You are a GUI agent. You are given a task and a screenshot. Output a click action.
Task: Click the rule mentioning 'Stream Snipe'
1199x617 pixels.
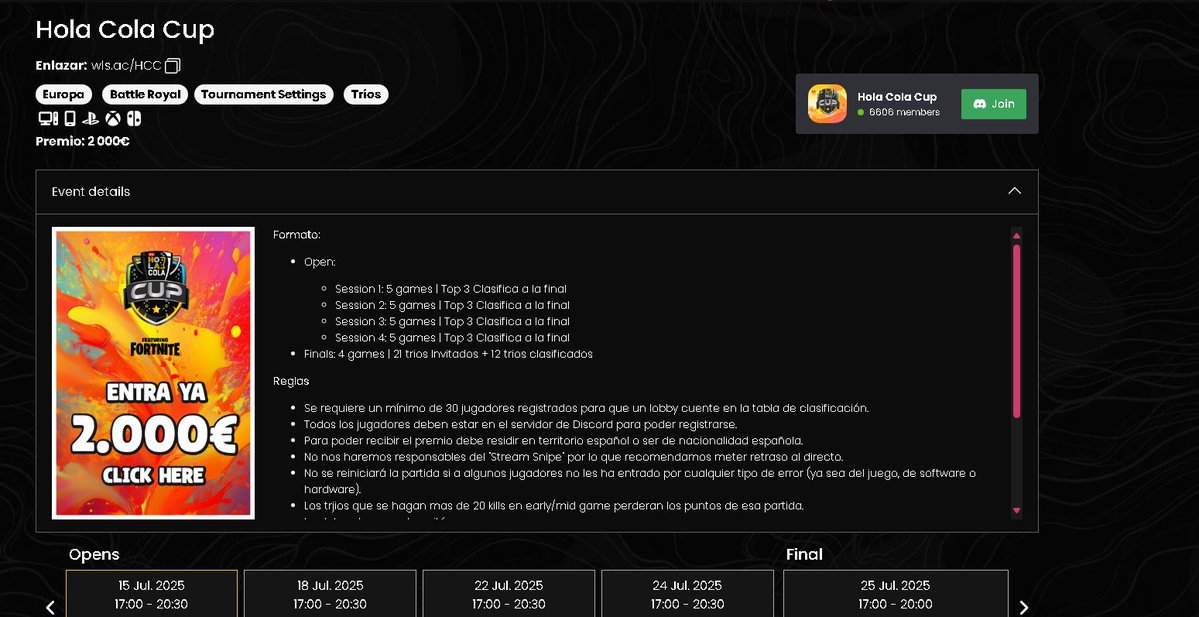point(574,457)
